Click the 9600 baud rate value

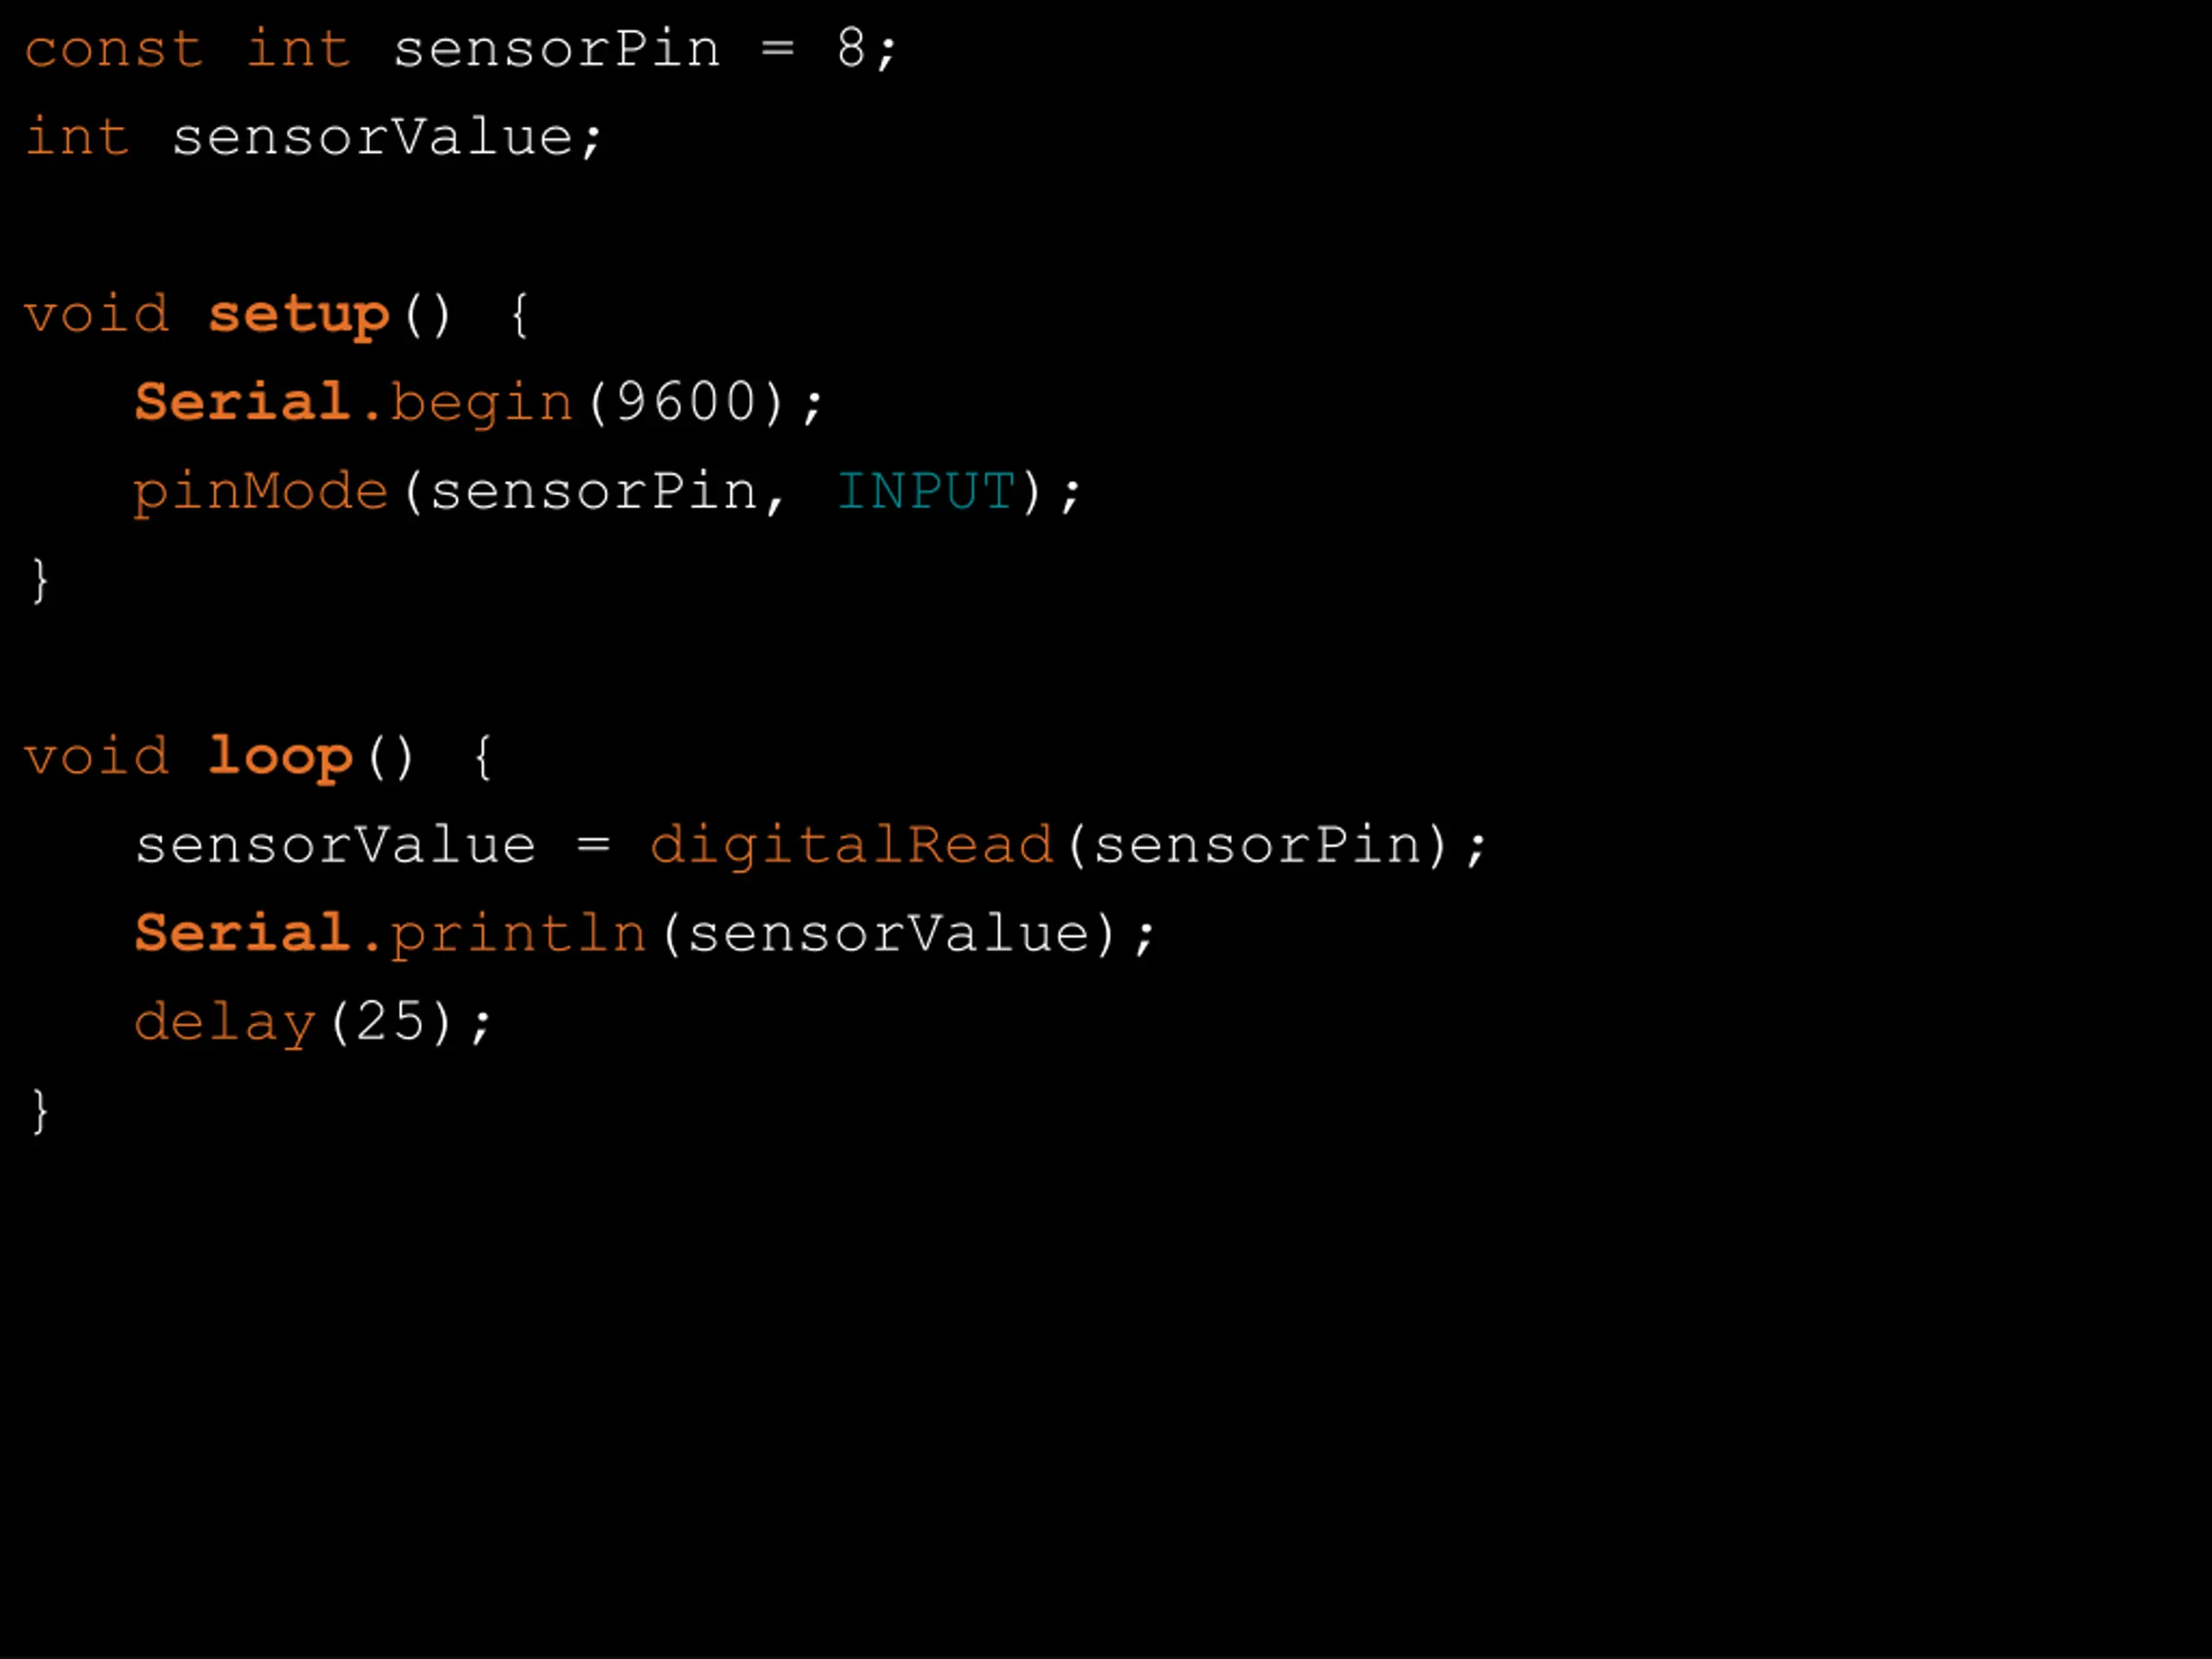point(685,402)
